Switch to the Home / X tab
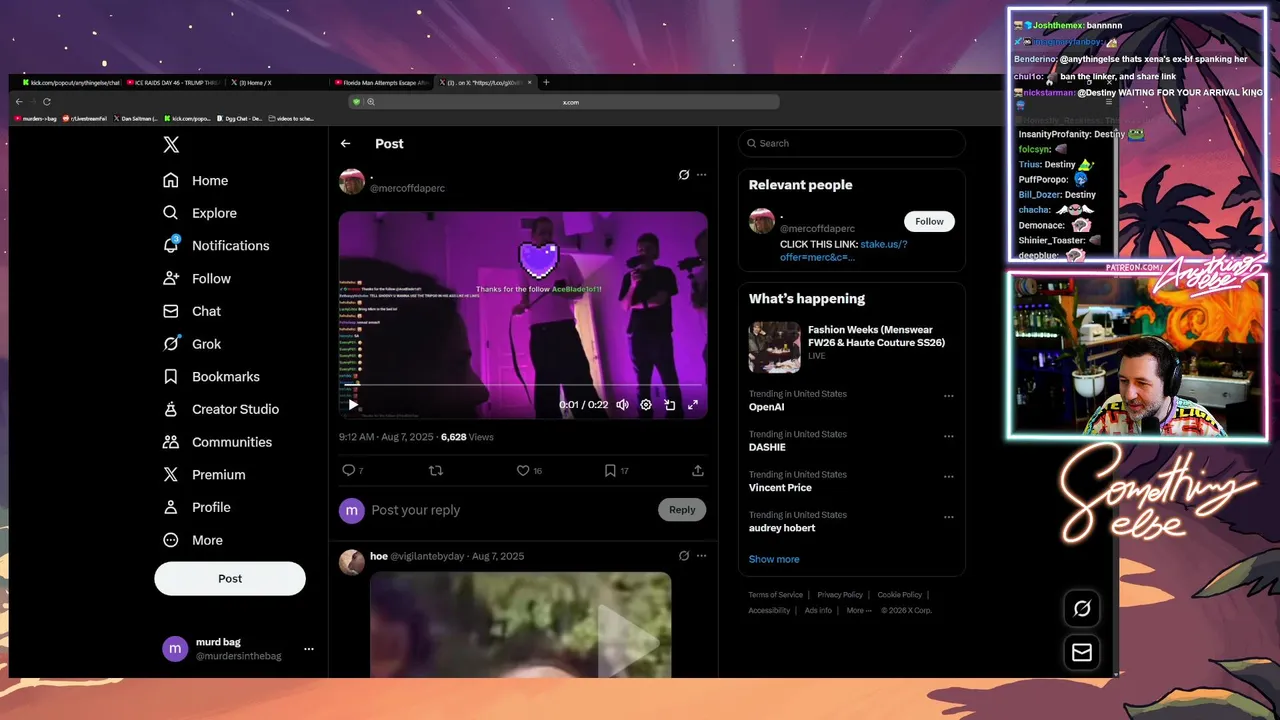Viewport: 1280px width, 720px height. 252,83
